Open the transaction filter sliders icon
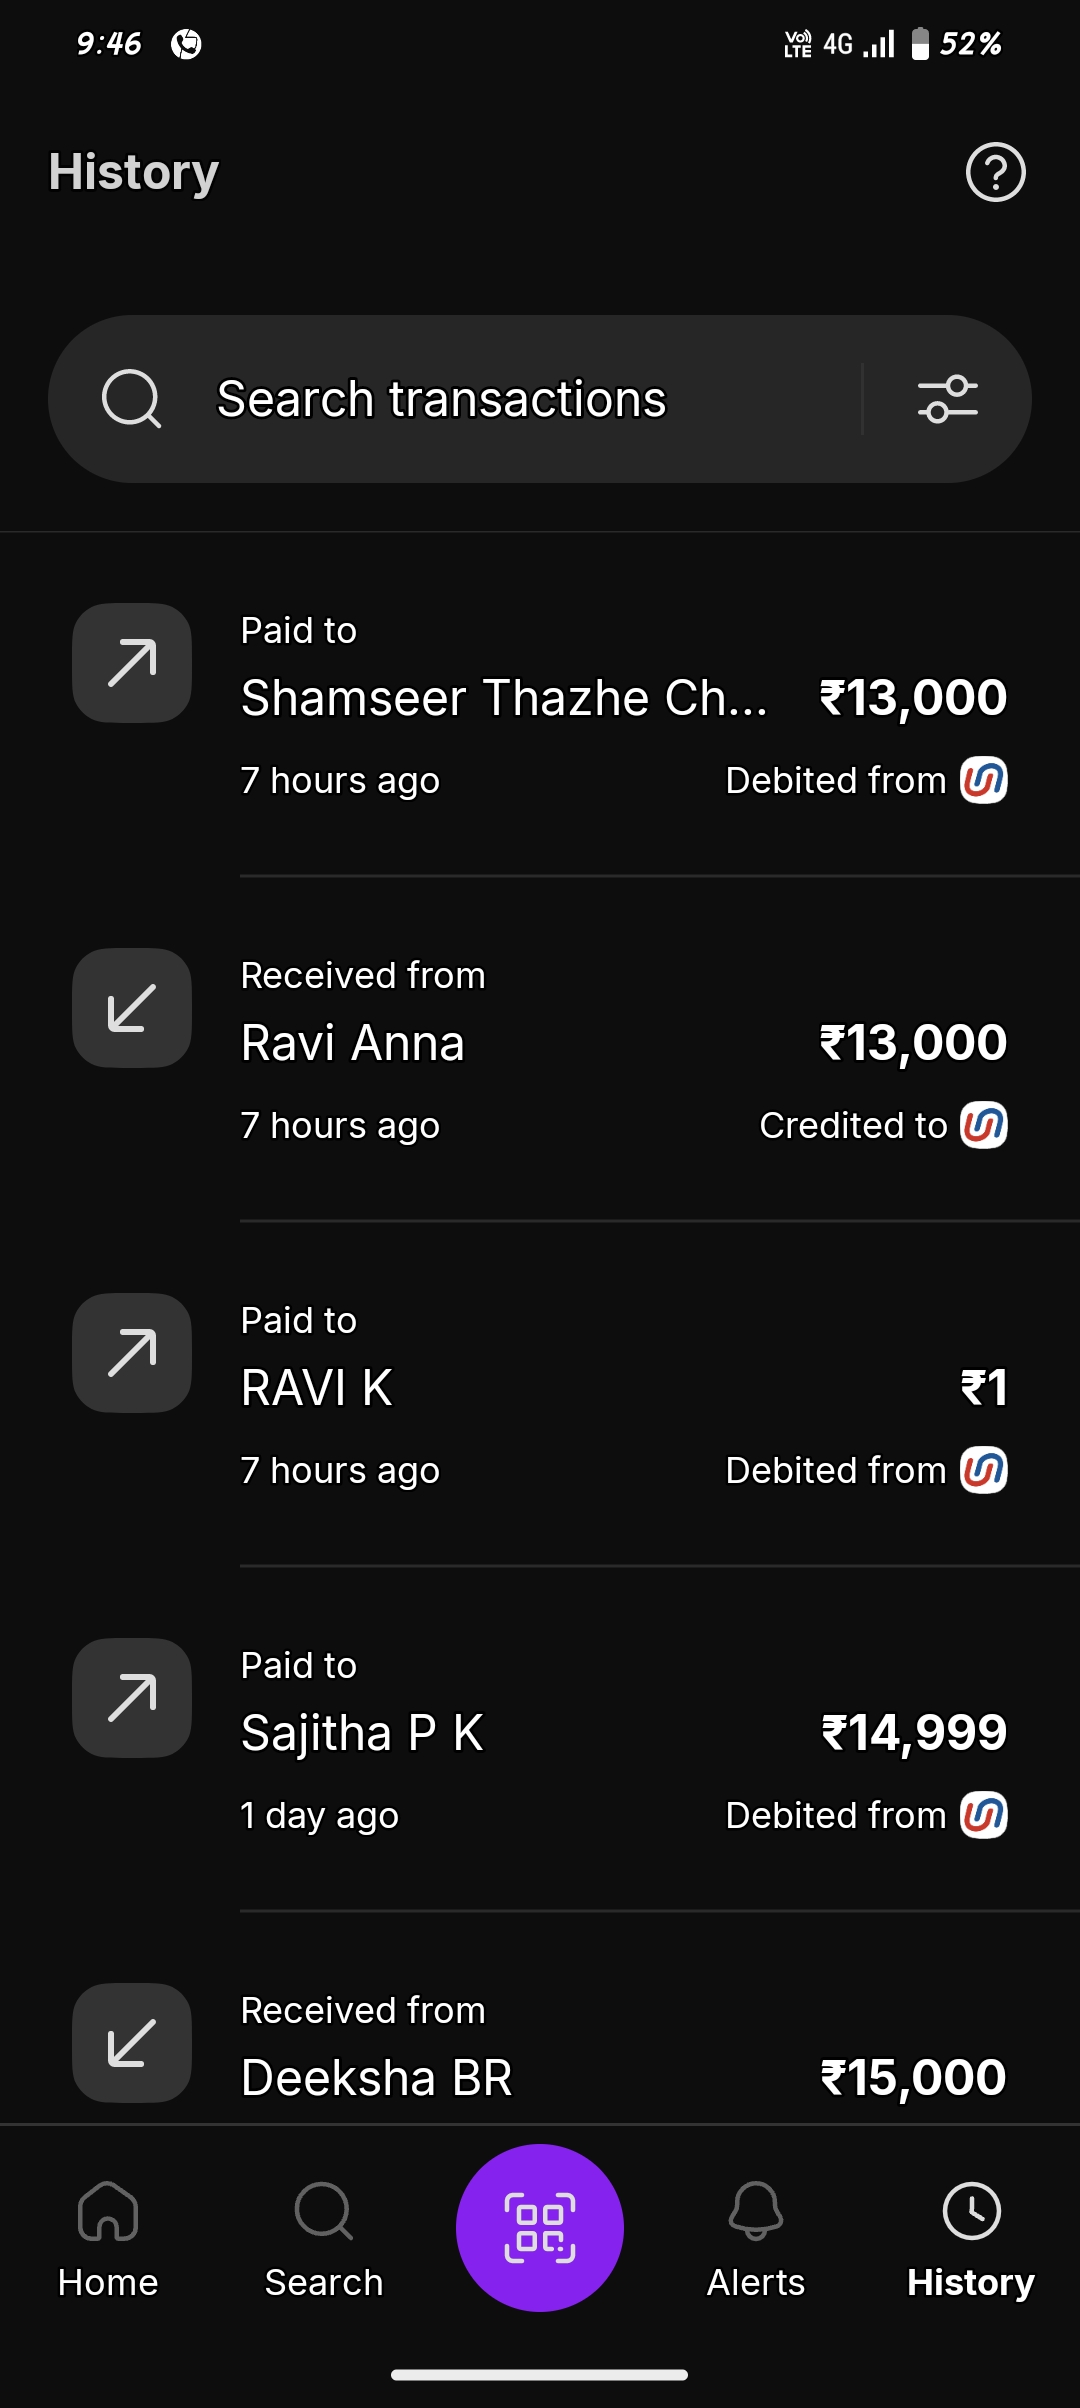The image size is (1080, 2408). [x=947, y=399]
